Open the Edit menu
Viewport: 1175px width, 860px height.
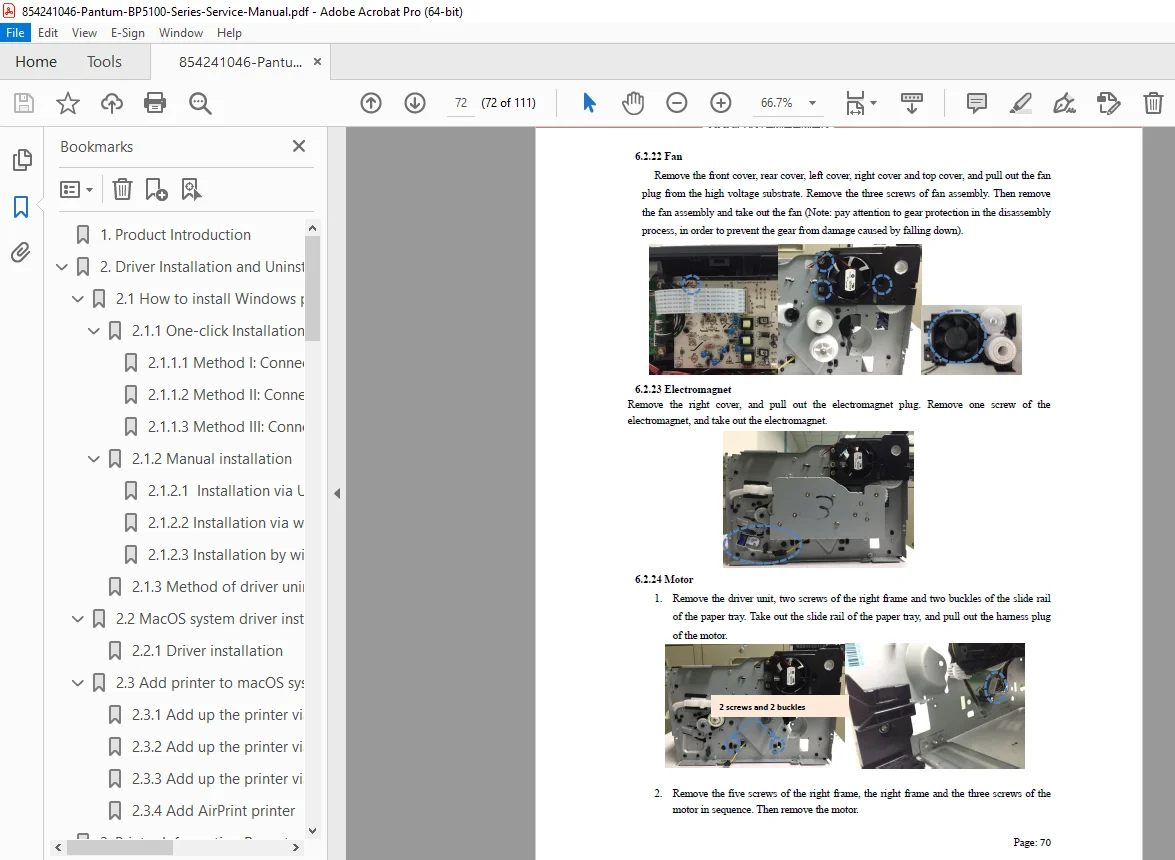pyautogui.click(x=48, y=32)
